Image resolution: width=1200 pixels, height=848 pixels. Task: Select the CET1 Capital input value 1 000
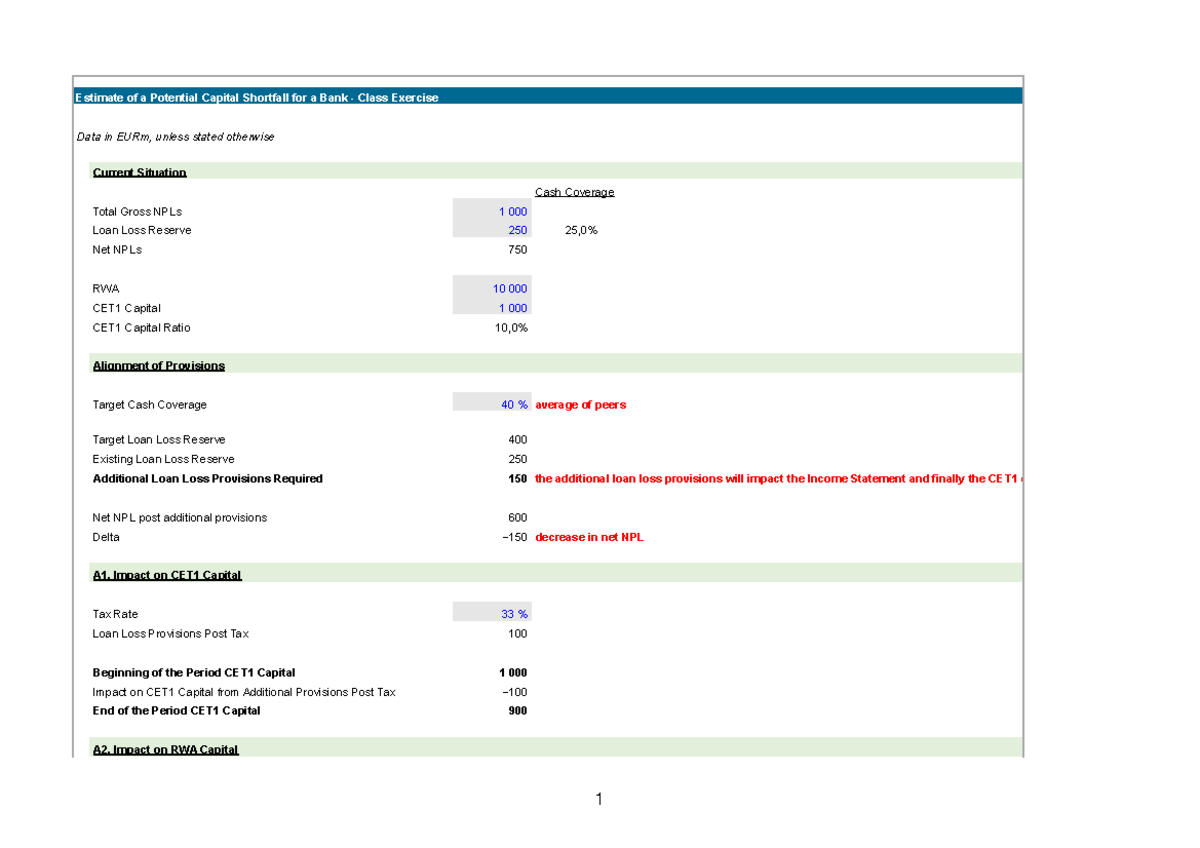pos(513,308)
